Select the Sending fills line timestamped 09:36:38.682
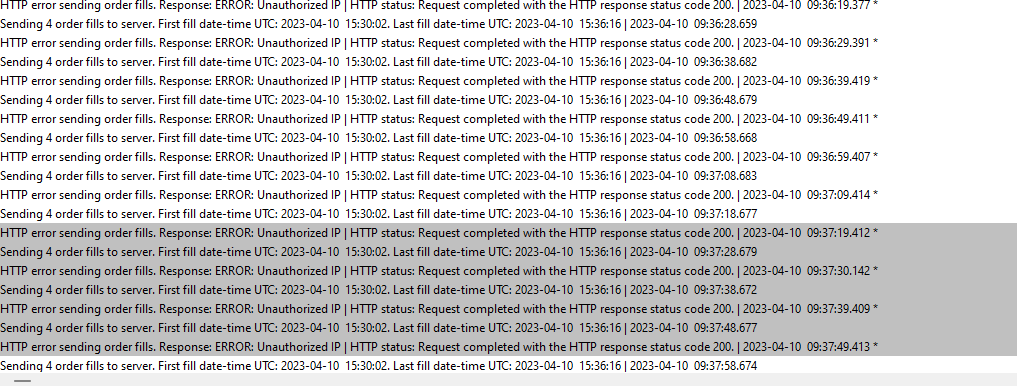Screen dimensions: 1017x386 tap(508, 62)
